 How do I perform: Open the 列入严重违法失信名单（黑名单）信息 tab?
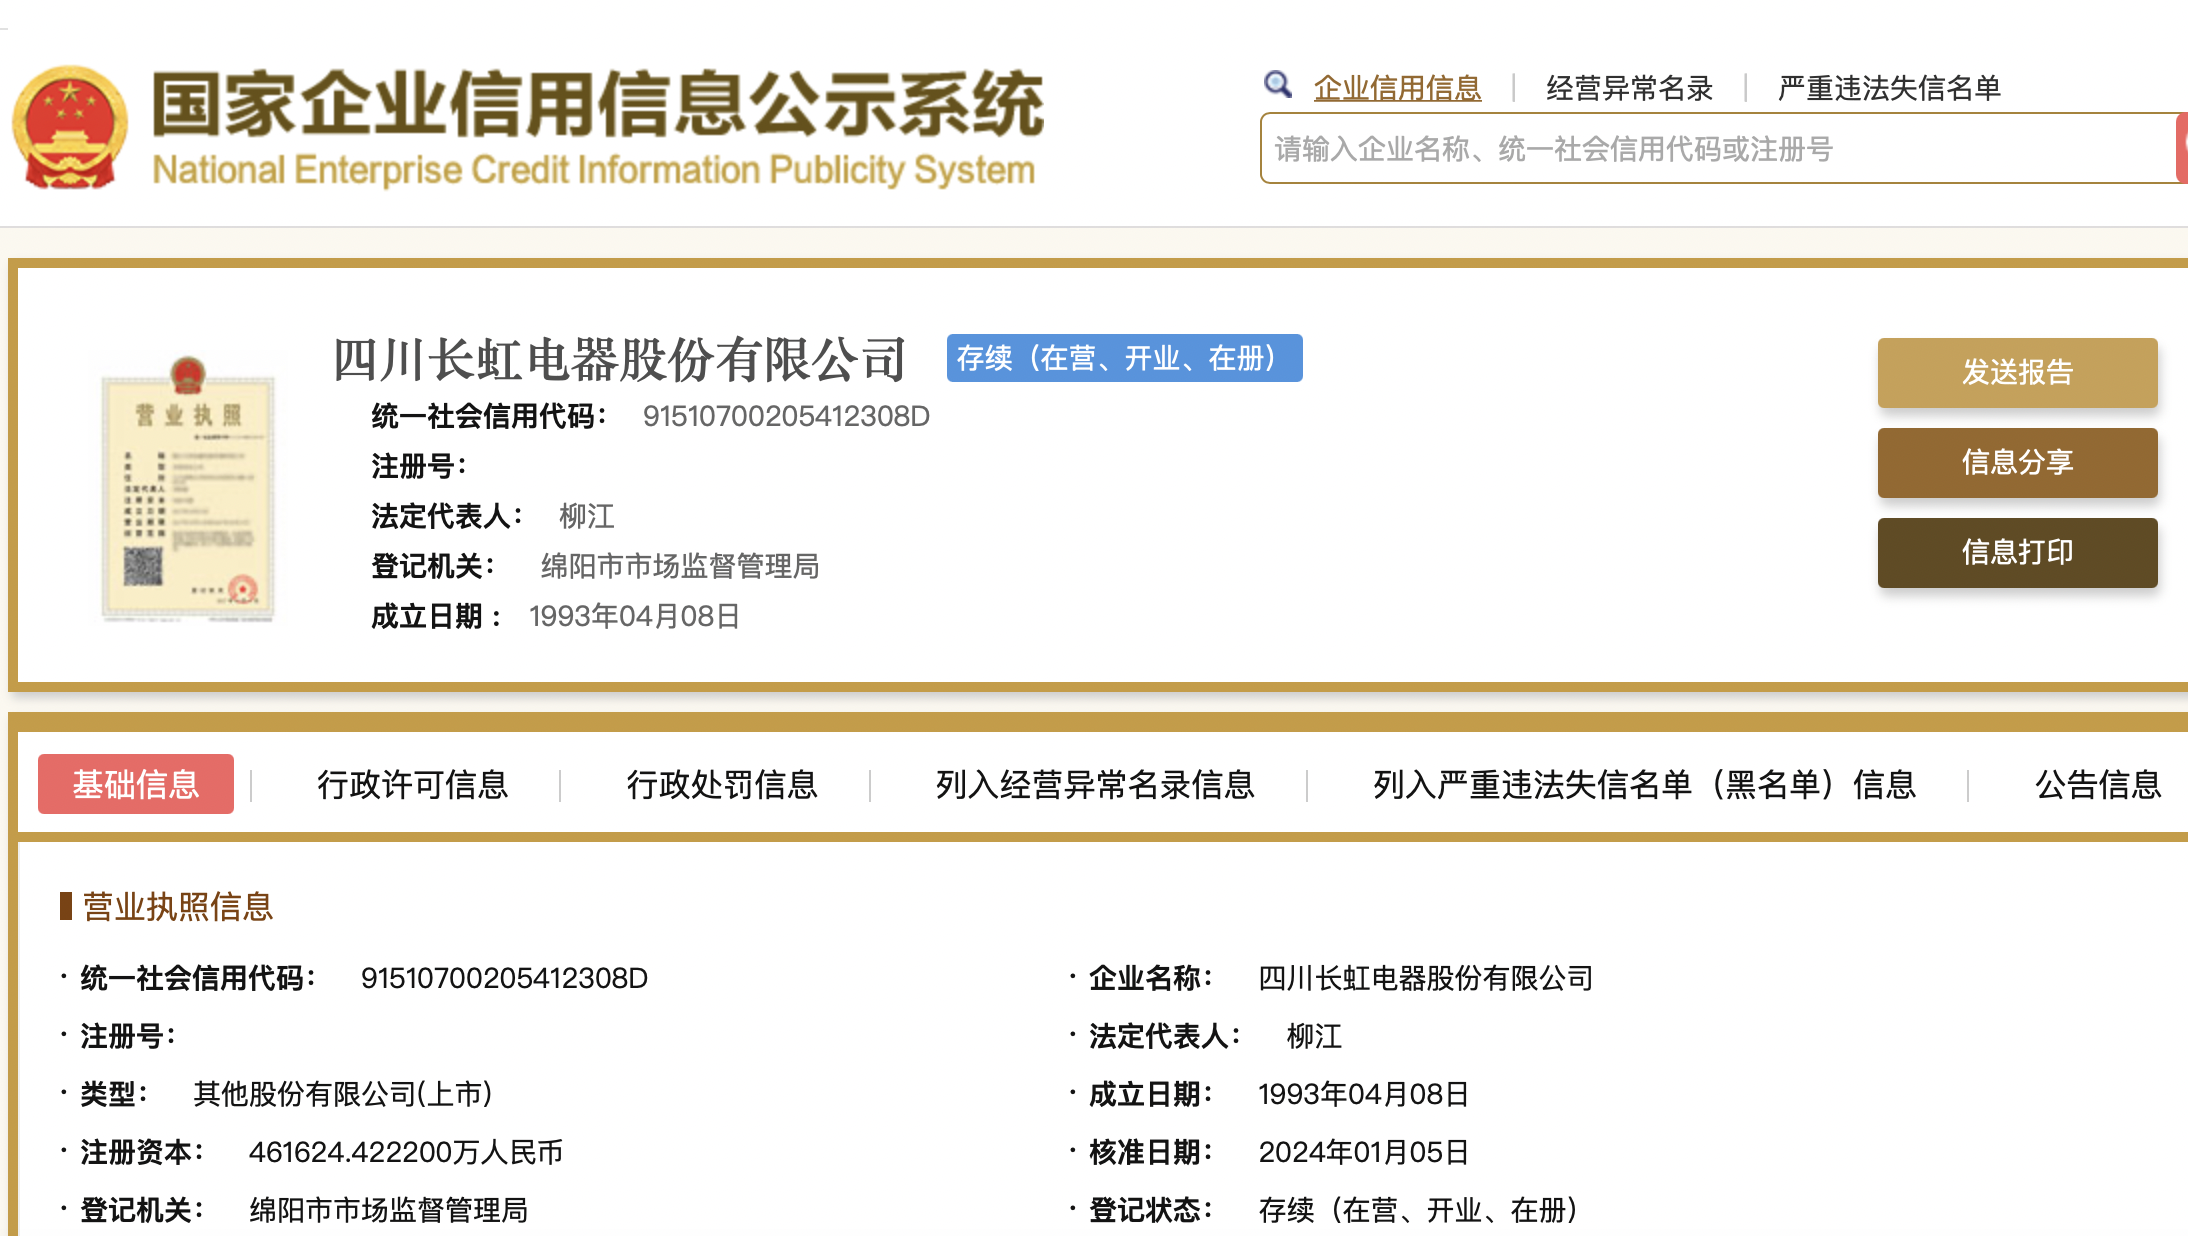point(1644,785)
